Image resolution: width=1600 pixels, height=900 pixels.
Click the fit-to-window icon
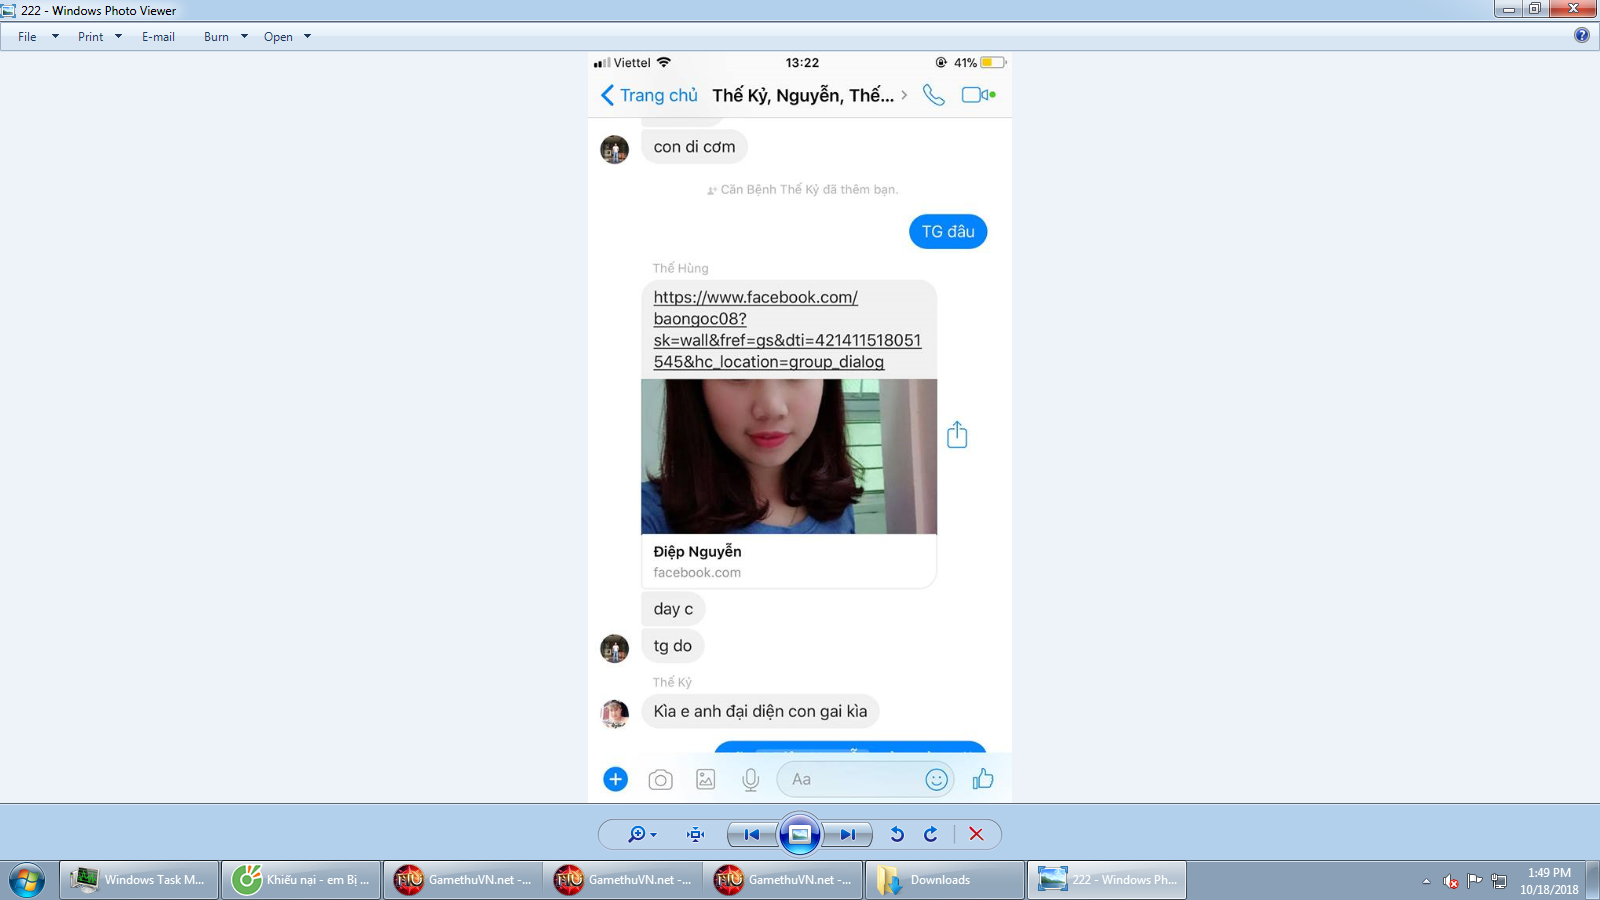click(694, 834)
